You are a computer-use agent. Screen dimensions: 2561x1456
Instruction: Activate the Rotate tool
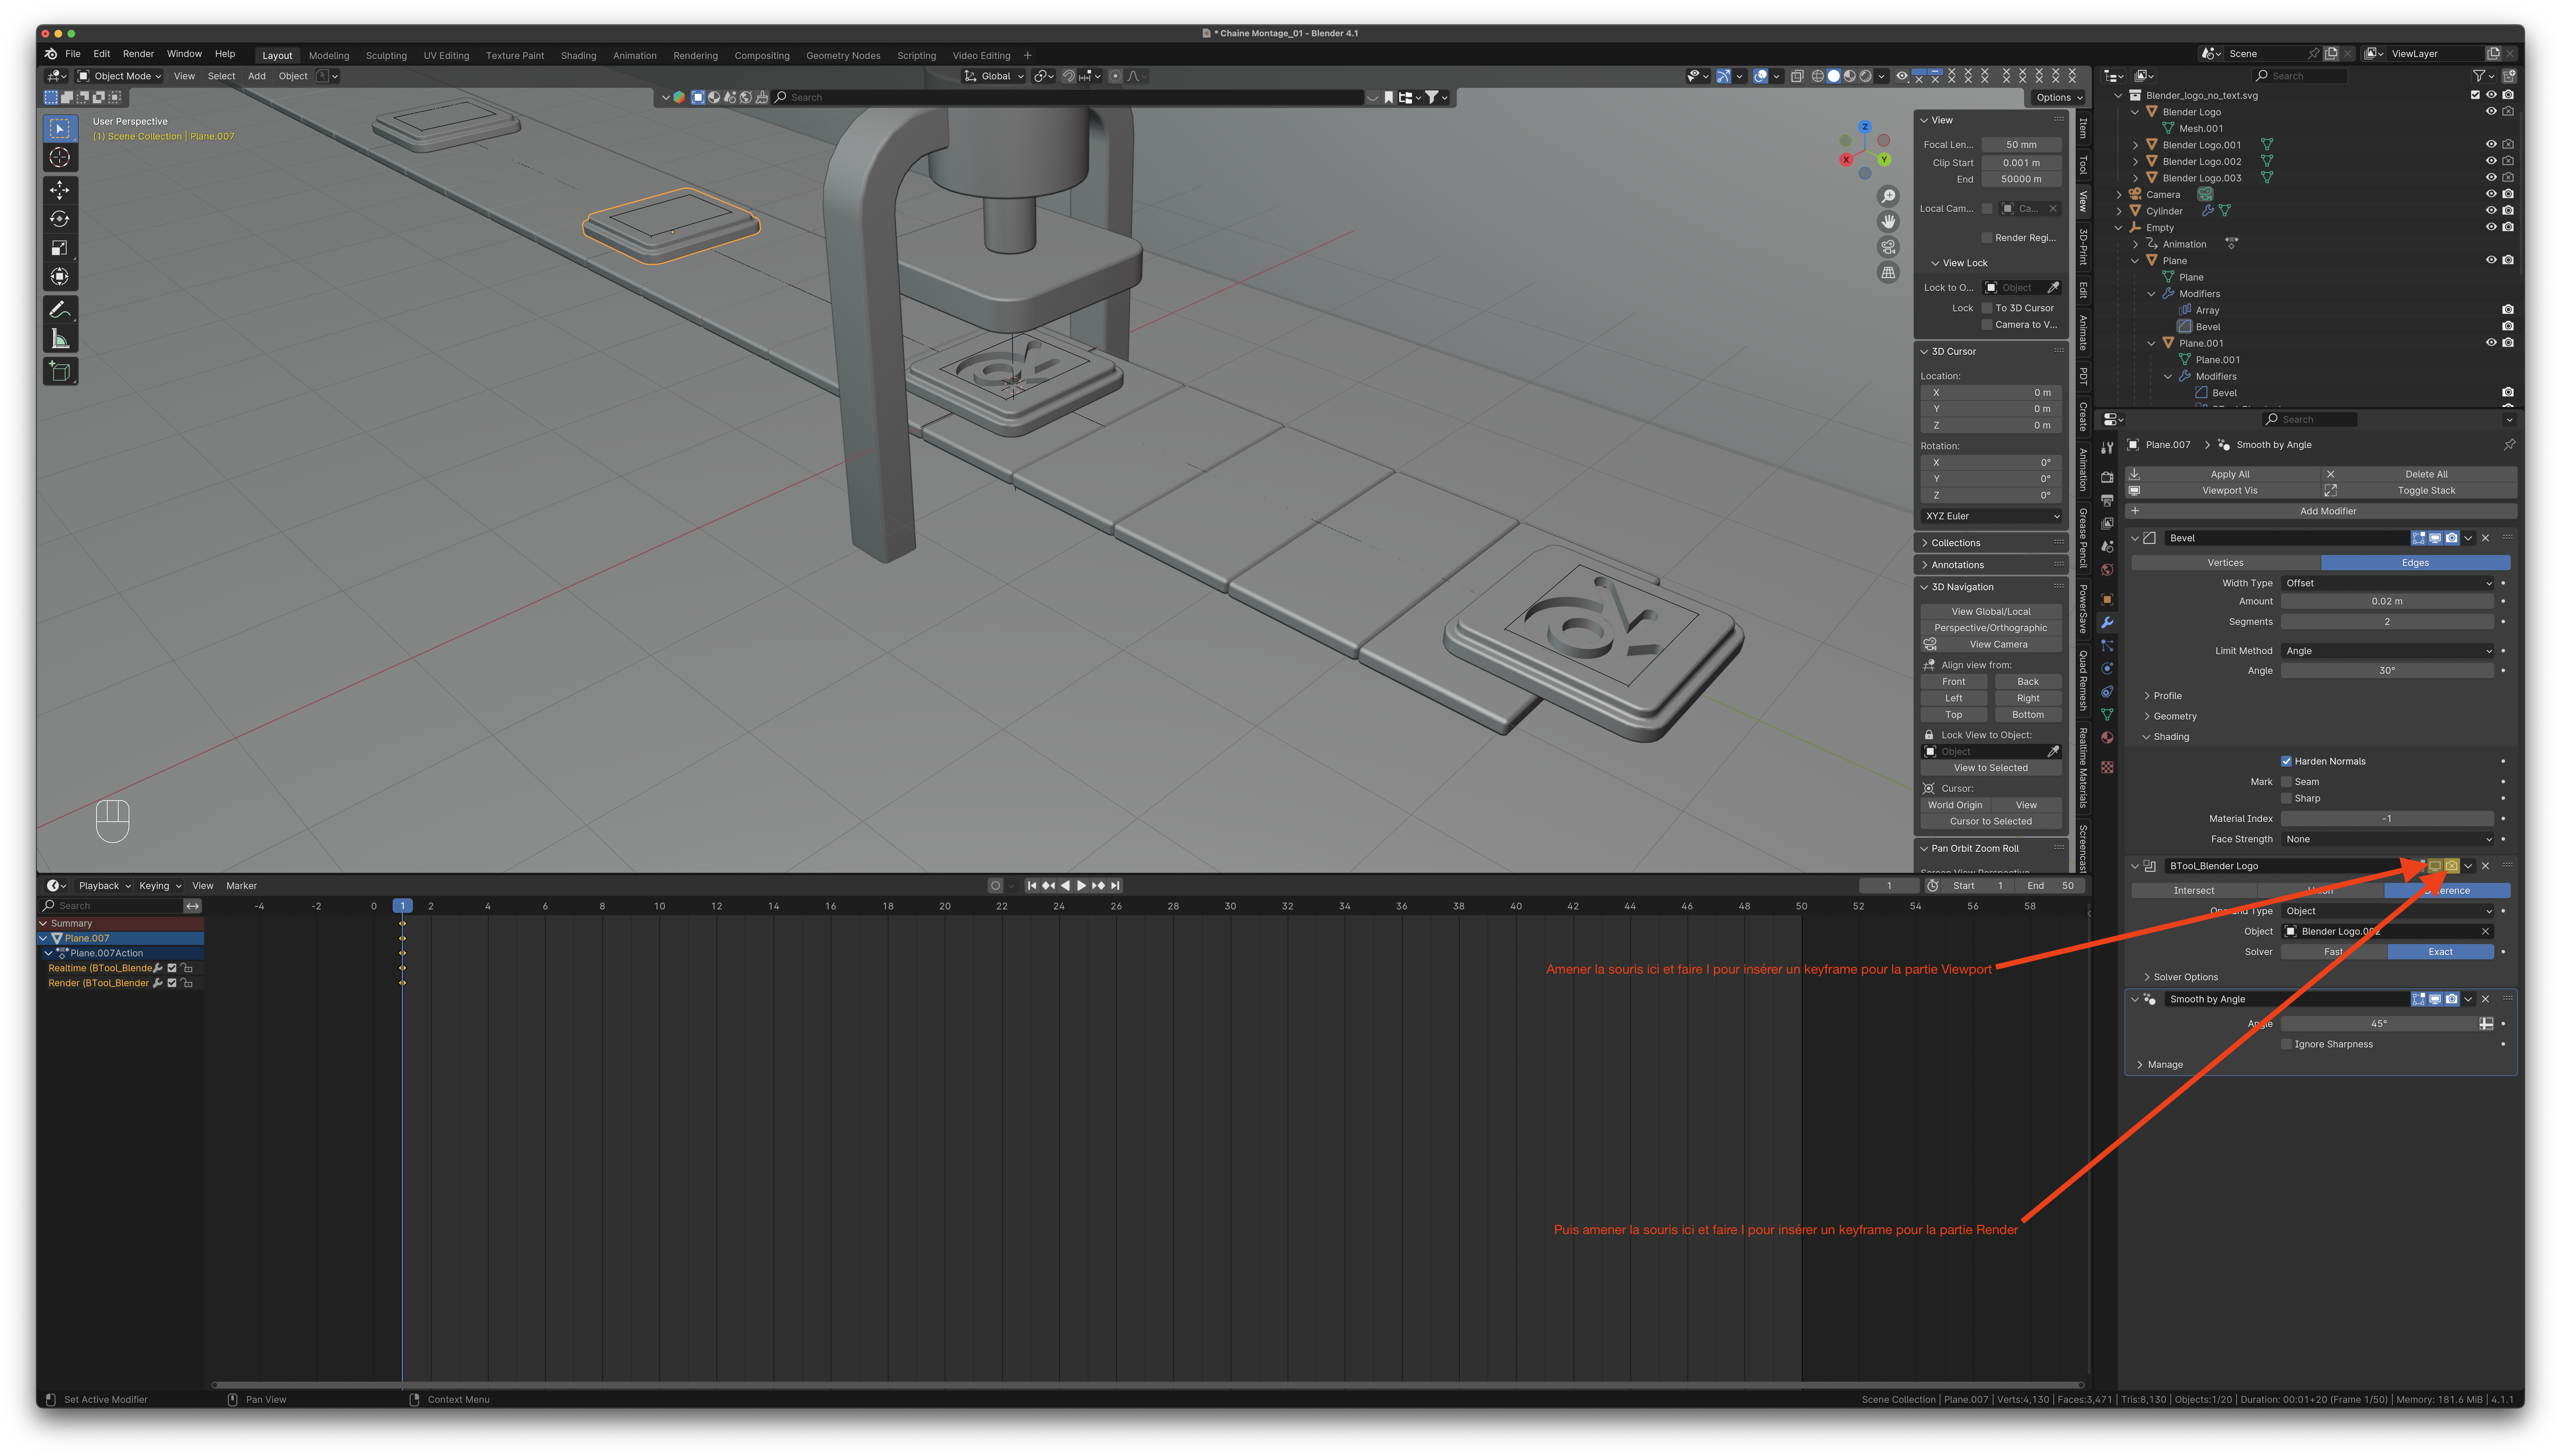point(60,219)
